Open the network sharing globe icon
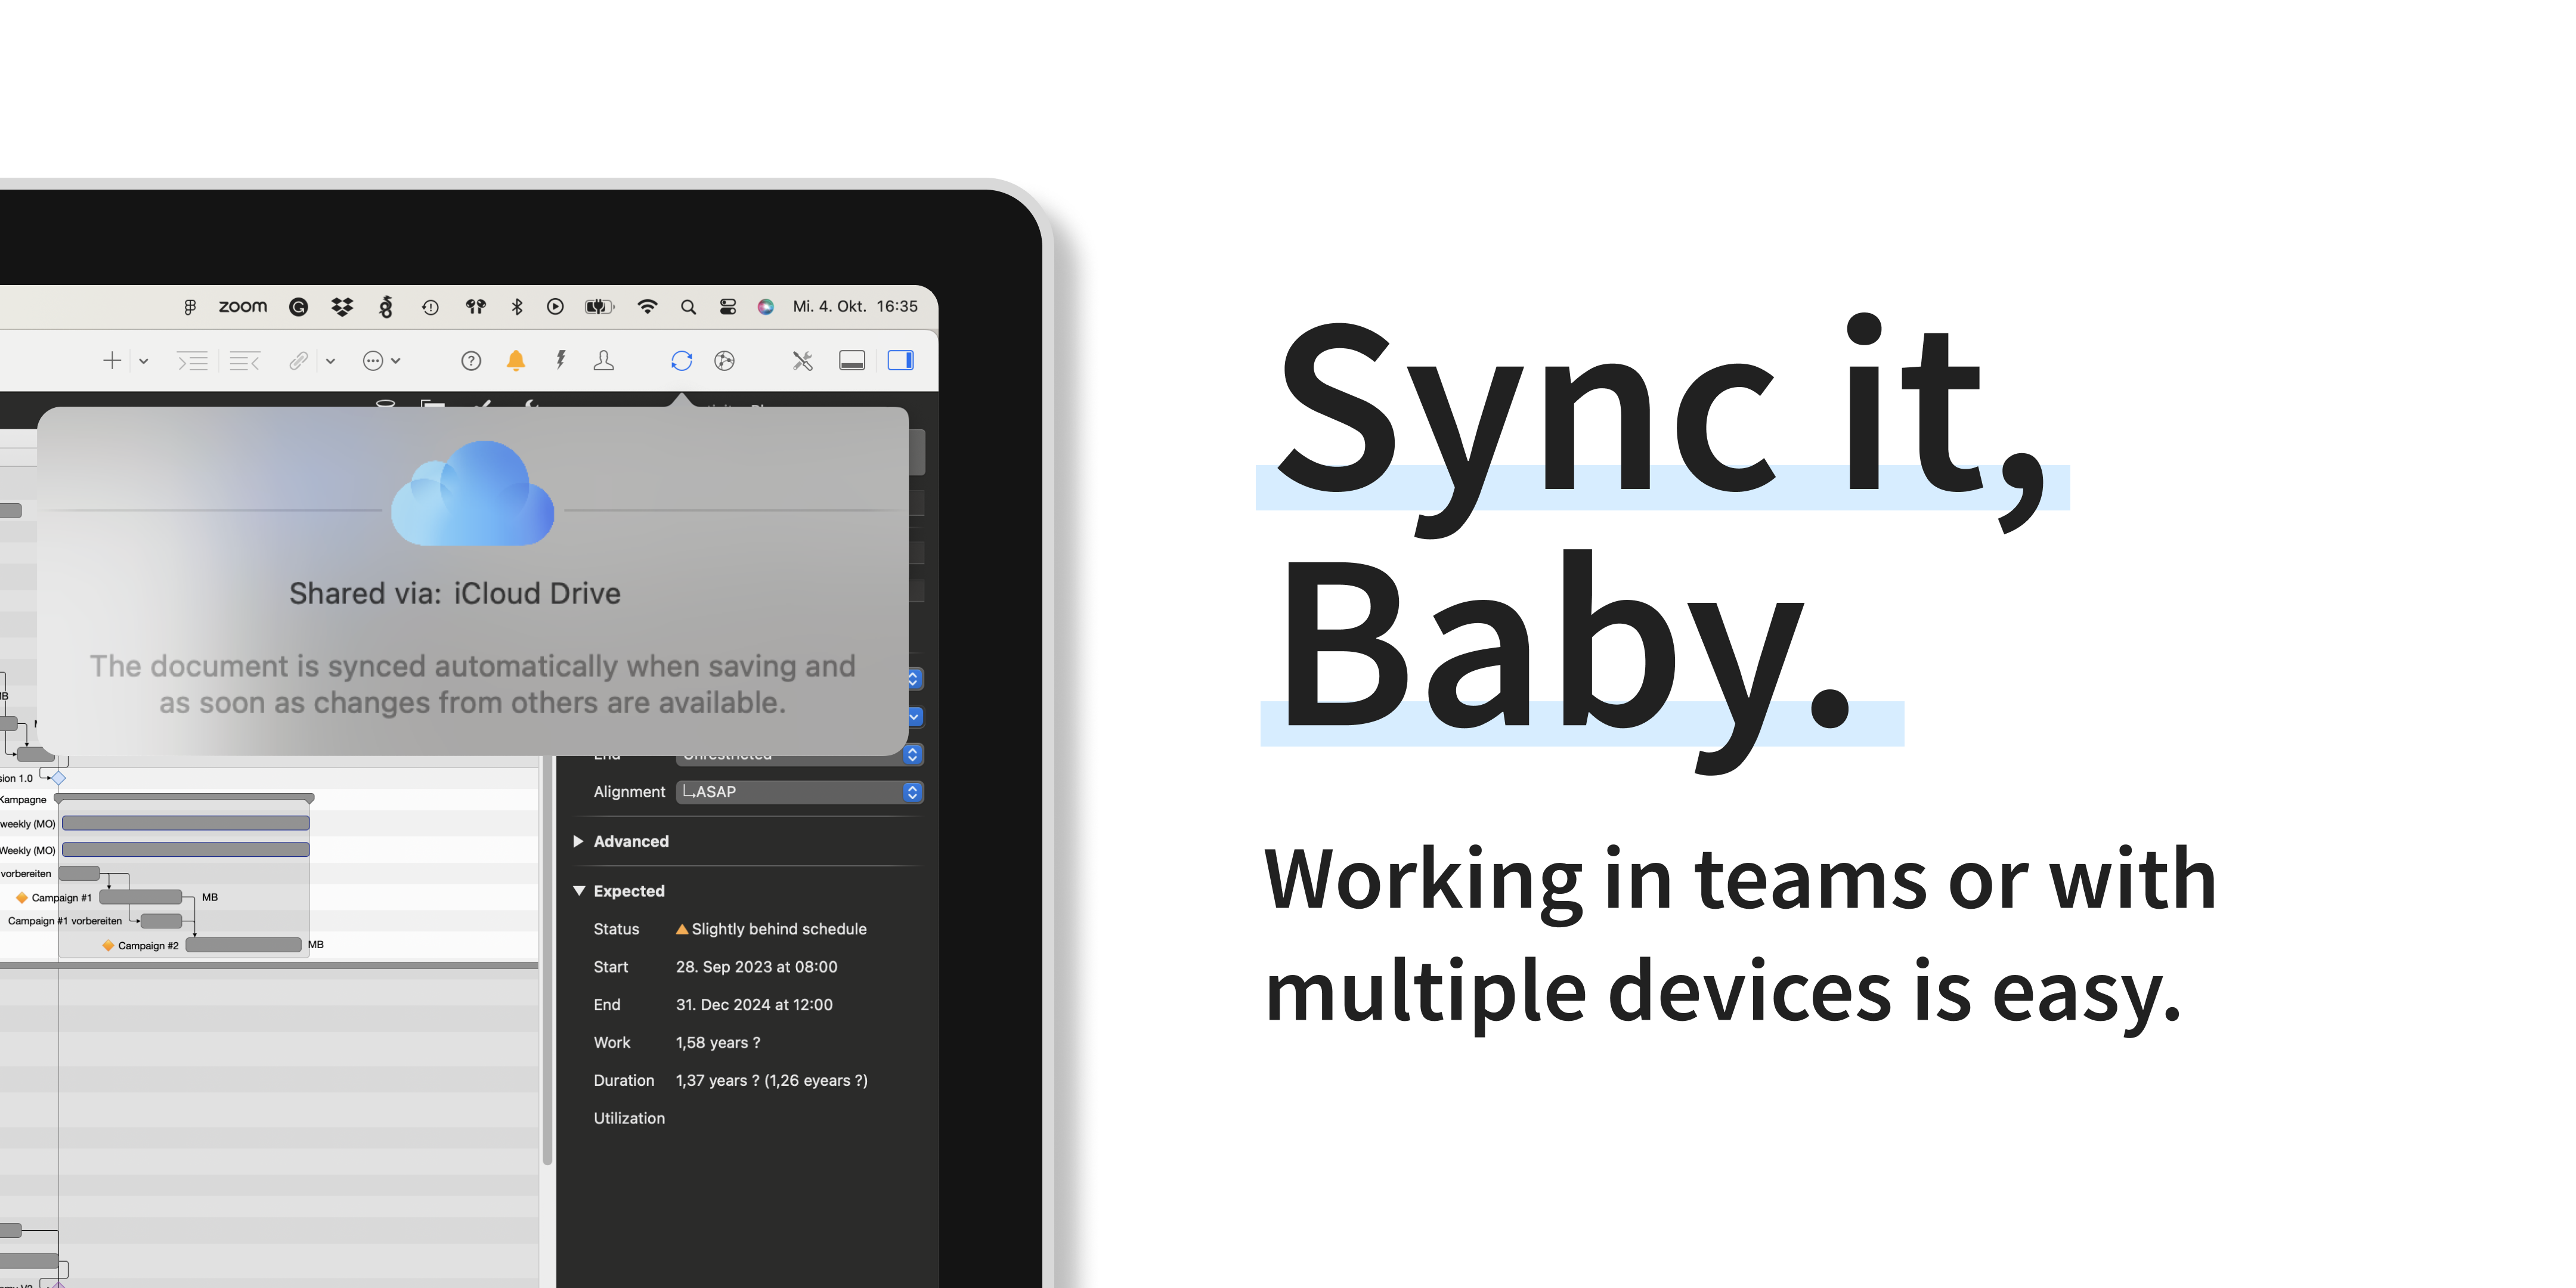 click(x=724, y=360)
